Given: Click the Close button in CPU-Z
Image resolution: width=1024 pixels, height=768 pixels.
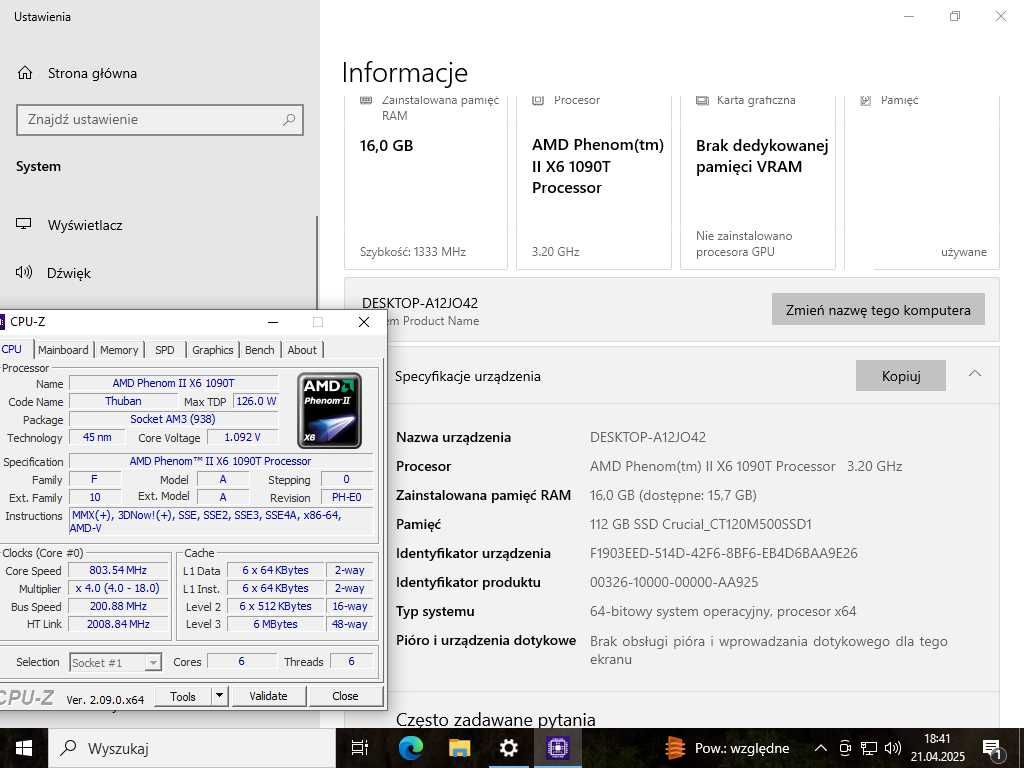Looking at the screenshot, I should pos(345,696).
